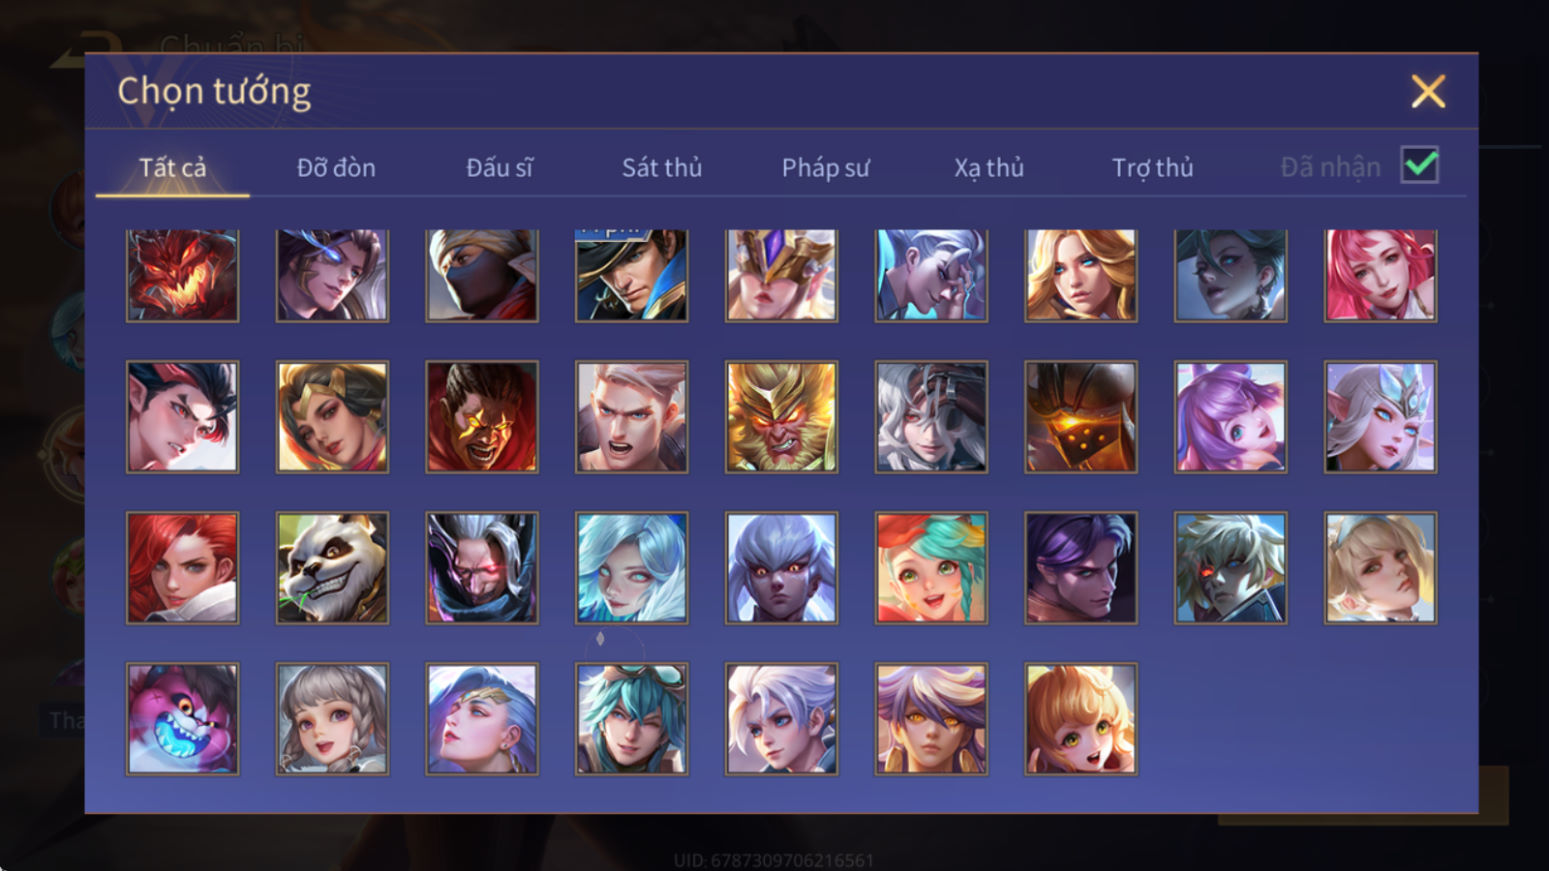Screen dimensions: 1549x871
Task: Close the Chọn tướng dialog
Action: [1428, 91]
